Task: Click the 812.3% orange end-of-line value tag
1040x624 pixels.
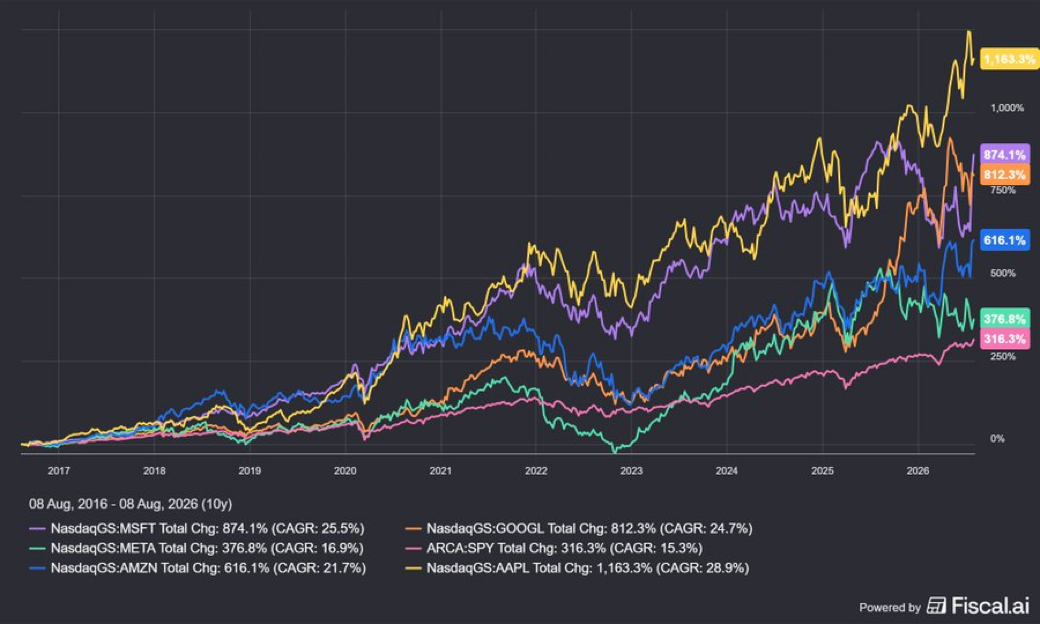Action: [x=1005, y=175]
